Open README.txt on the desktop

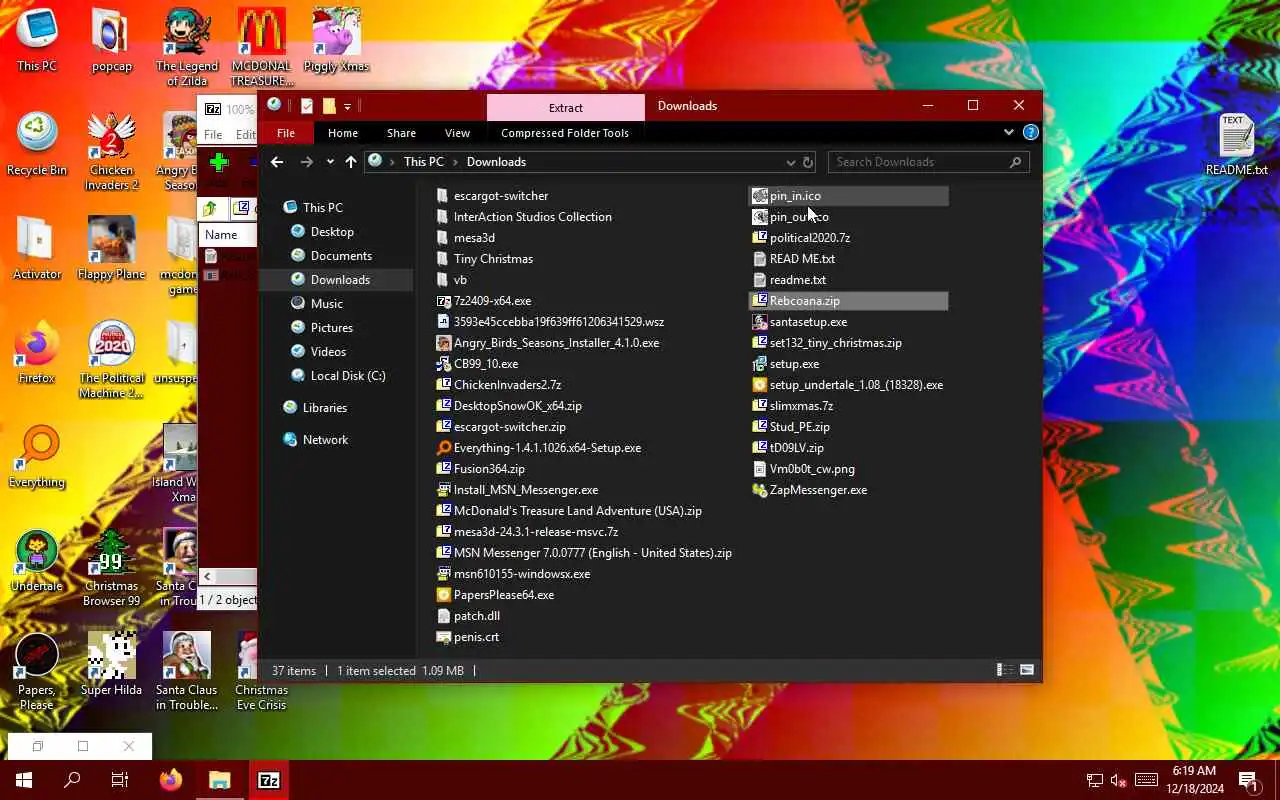tap(1237, 145)
